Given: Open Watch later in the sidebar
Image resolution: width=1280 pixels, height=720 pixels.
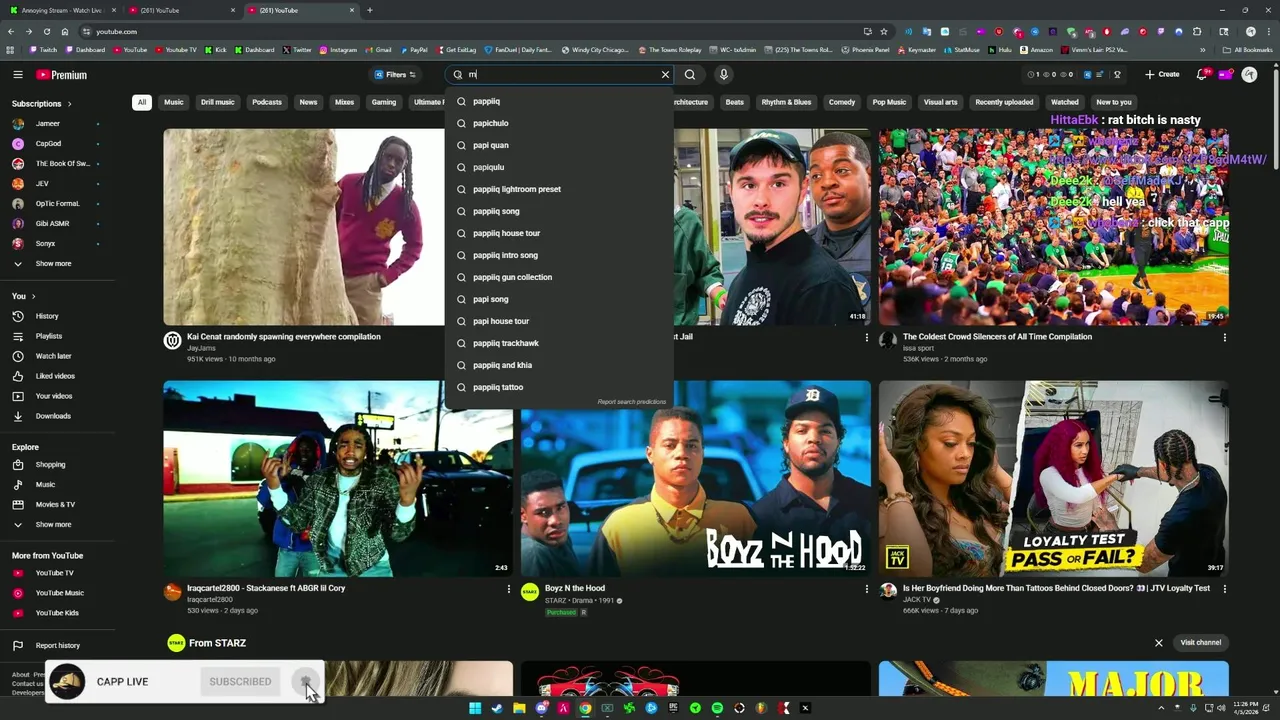Looking at the screenshot, I should (53, 356).
